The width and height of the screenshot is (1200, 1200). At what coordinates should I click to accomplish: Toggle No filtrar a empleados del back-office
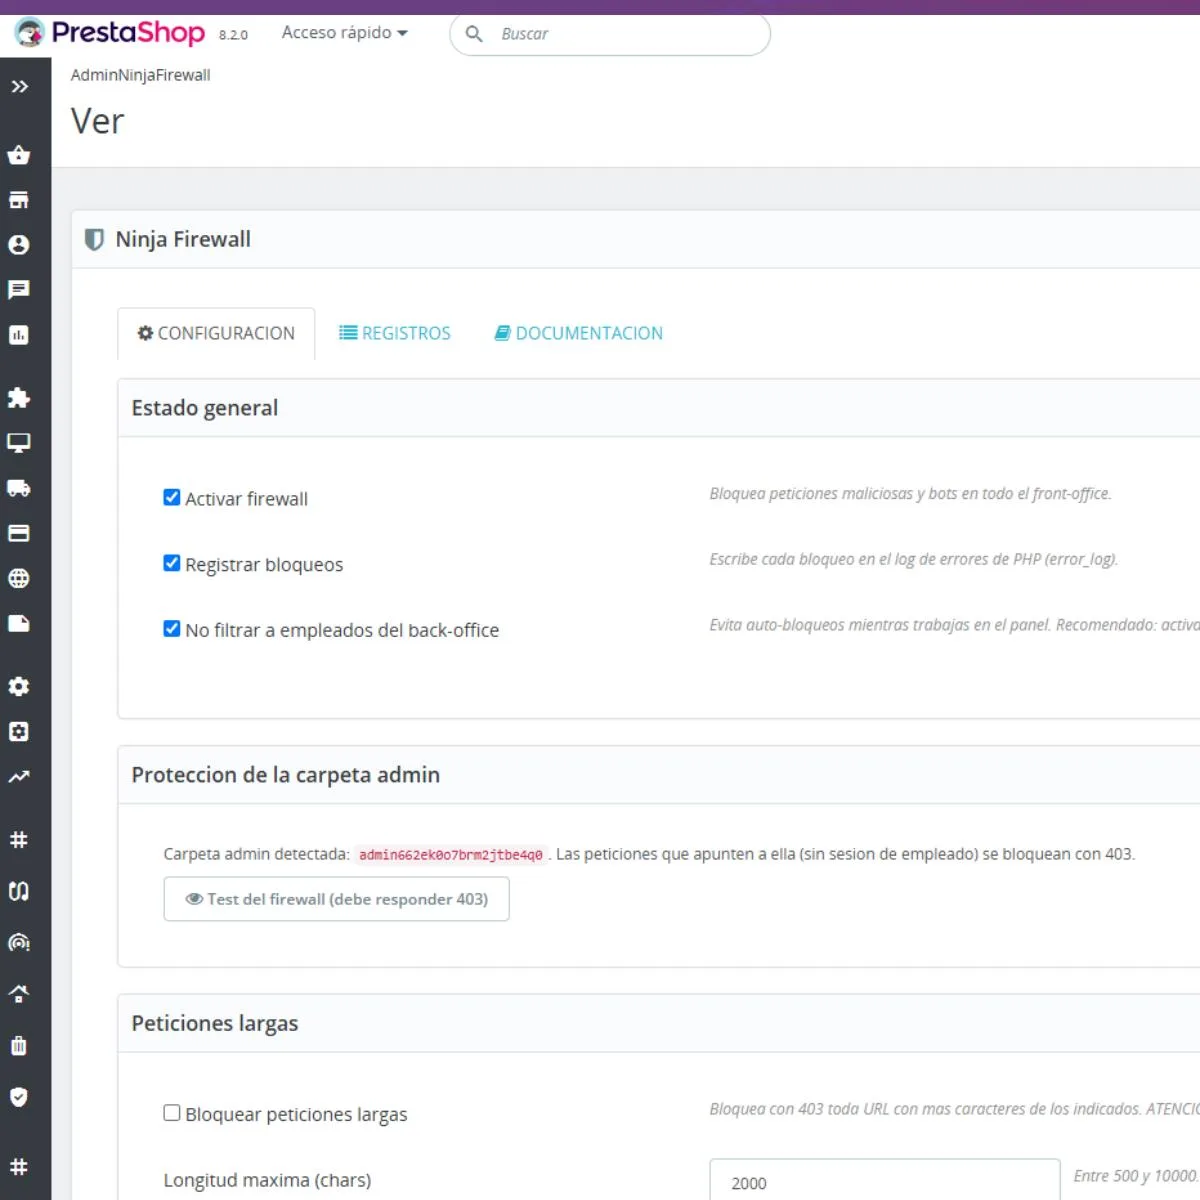(x=172, y=629)
